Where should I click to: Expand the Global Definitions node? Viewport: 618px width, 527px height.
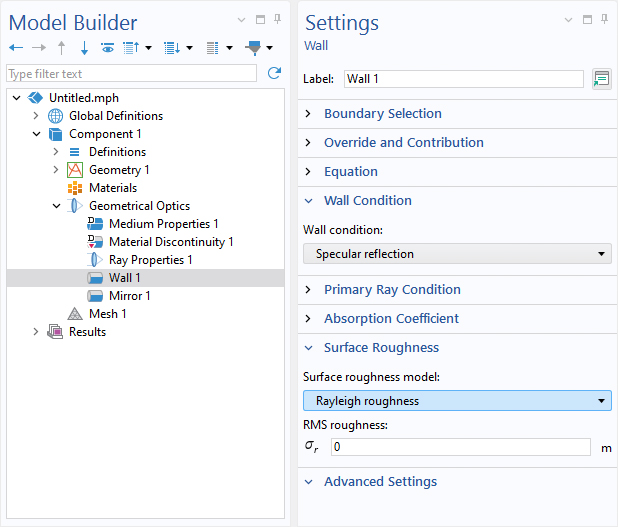[x=36, y=116]
